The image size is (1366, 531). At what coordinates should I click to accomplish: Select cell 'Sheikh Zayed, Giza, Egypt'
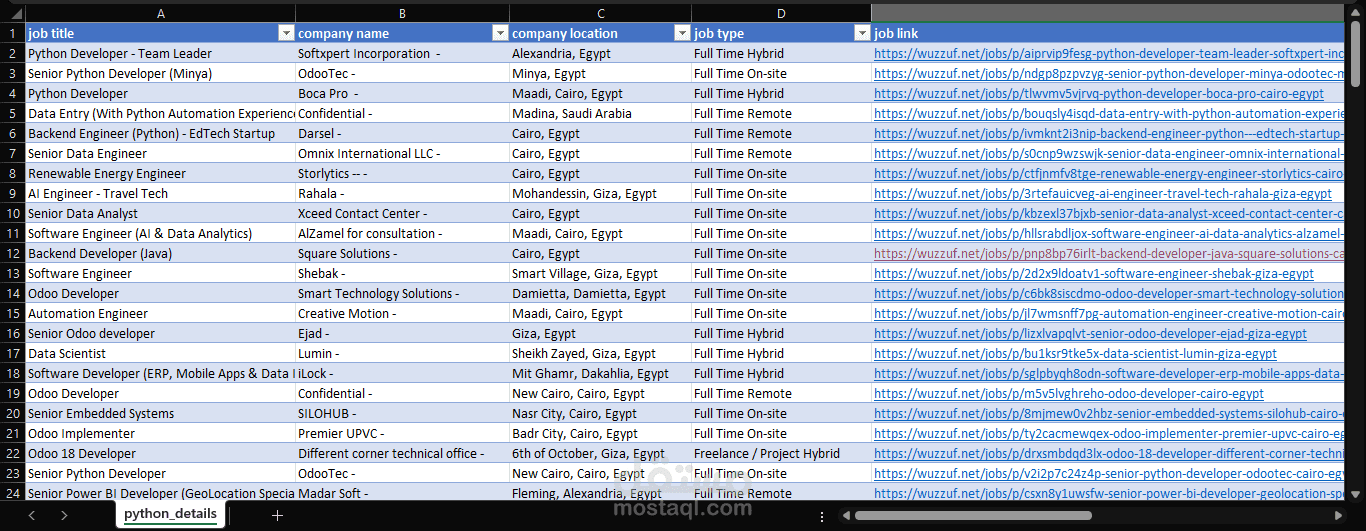[x=600, y=353]
